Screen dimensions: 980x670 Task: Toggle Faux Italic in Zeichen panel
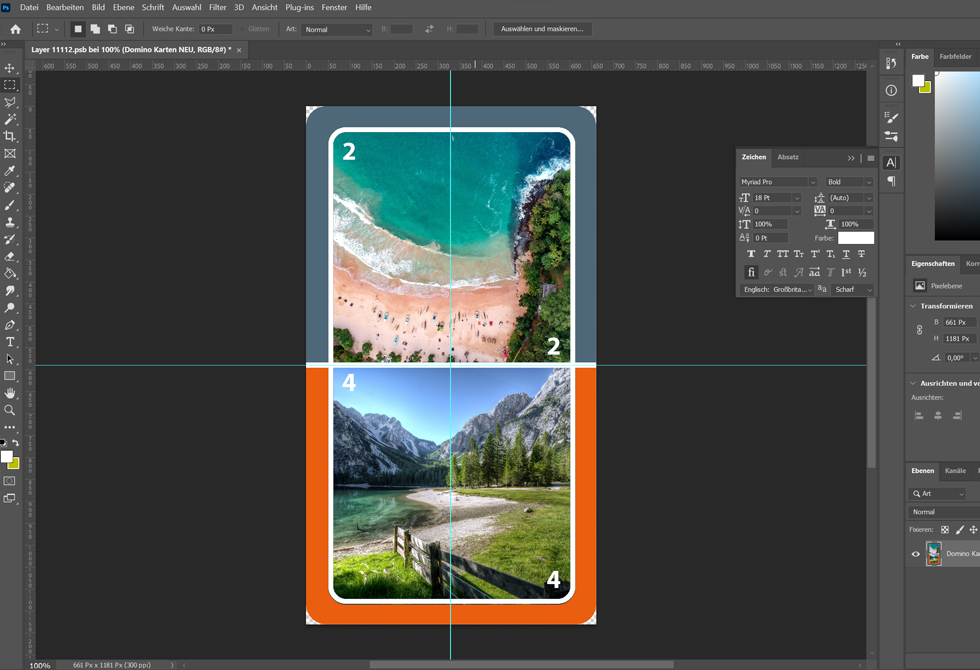[767, 254]
